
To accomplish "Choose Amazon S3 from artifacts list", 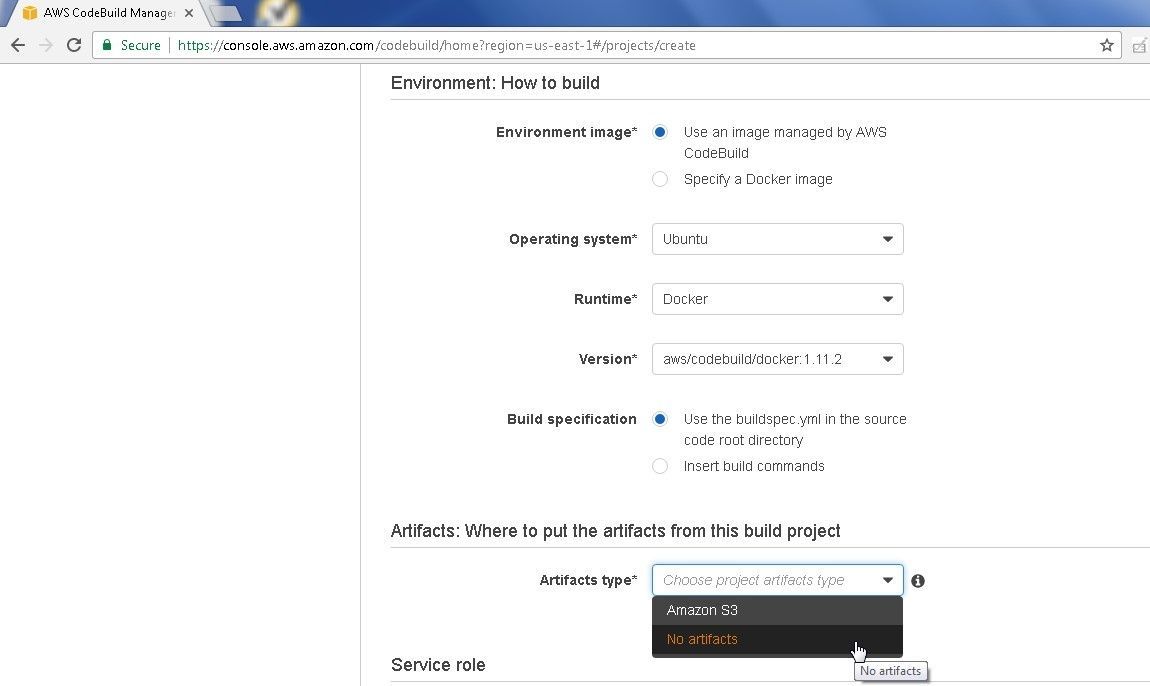I will (x=777, y=610).
